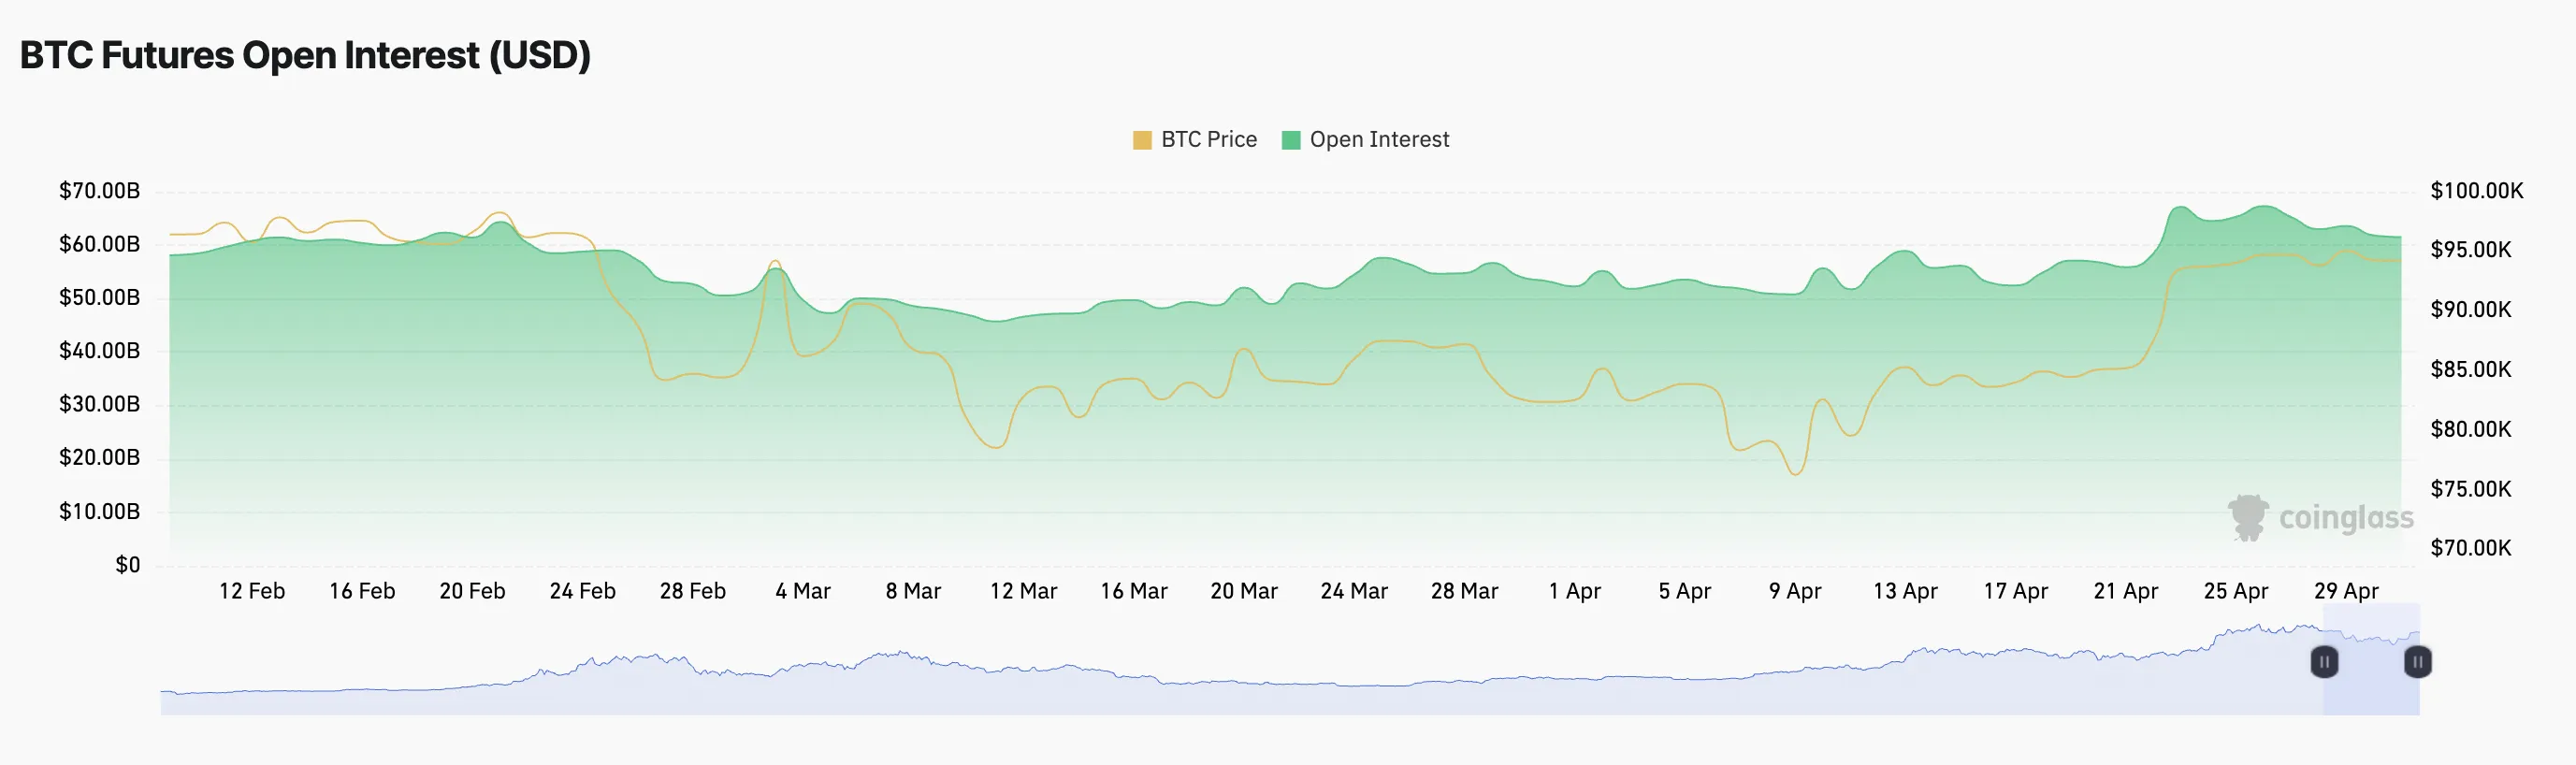This screenshot has height=765, width=2576.
Task: Click the $85.00K price axis label
Action: click(2470, 370)
